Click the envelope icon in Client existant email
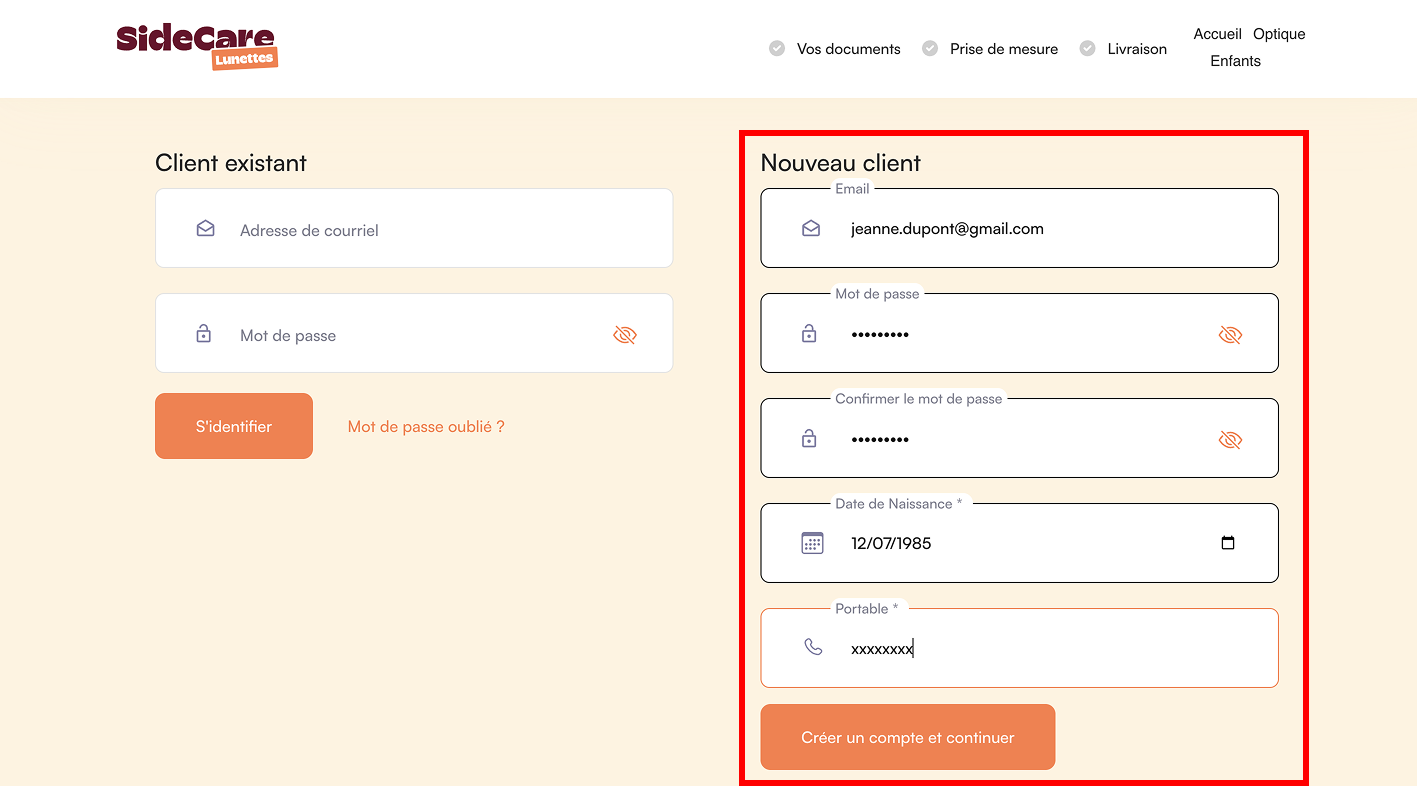The width and height of the screenshot is (1417, 786). 205,229
